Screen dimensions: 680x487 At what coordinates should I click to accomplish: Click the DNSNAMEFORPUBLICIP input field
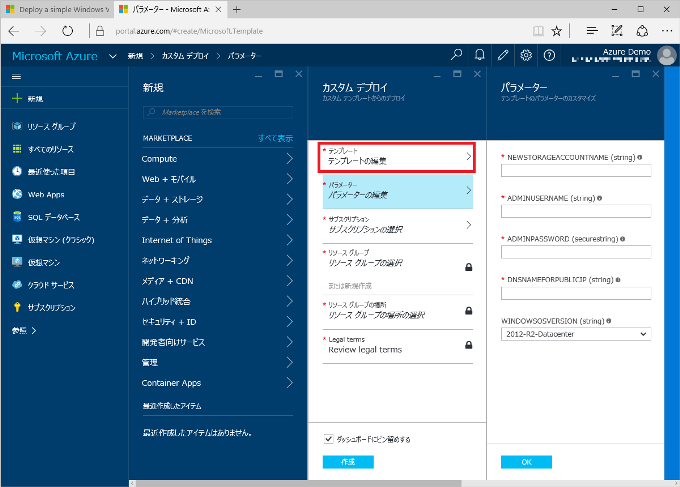point(576,293)
